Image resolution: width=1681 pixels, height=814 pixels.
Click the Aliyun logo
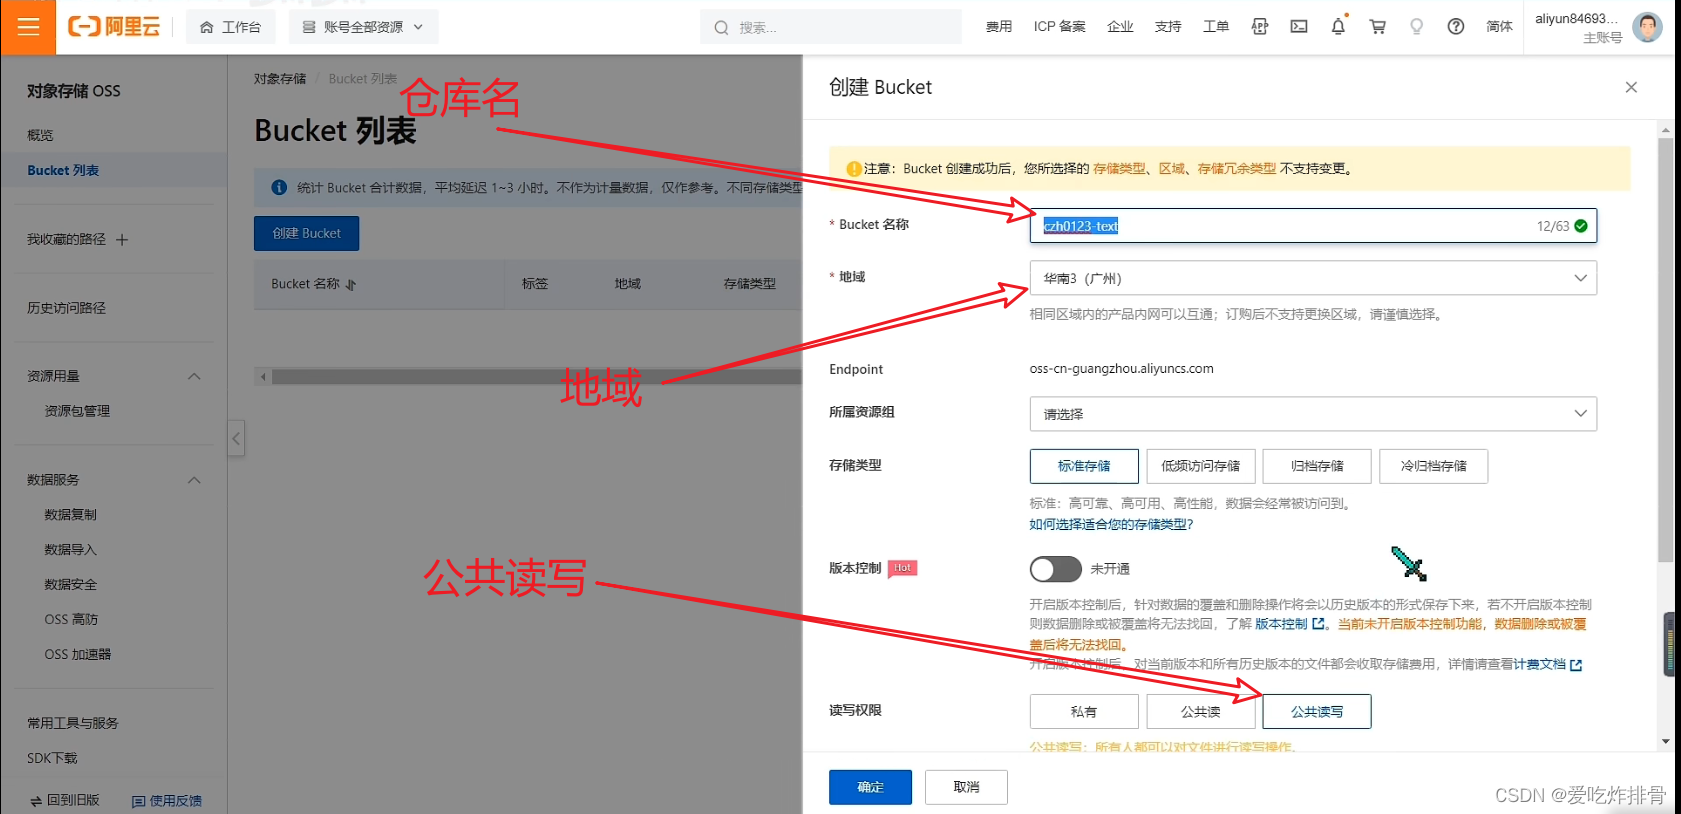click(114, 27)
